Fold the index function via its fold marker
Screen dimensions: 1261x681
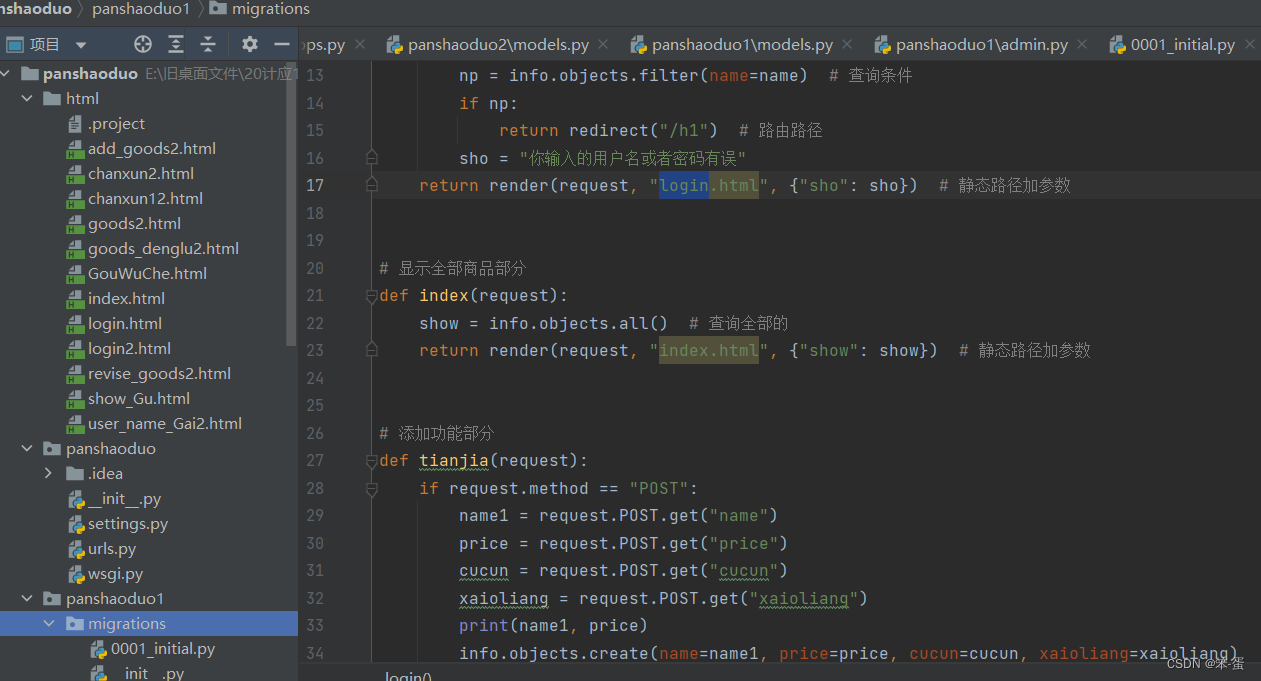(x=371, y=295)
